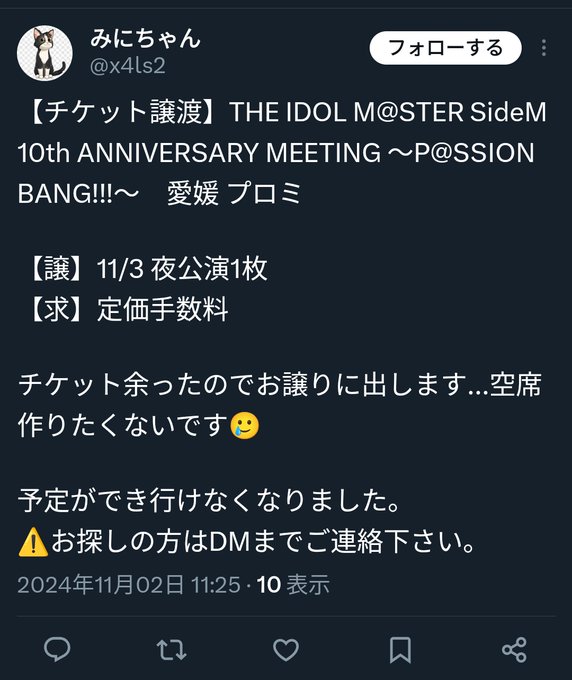
Task: Open the three-dot more options menu
Action: pos(544,48)
